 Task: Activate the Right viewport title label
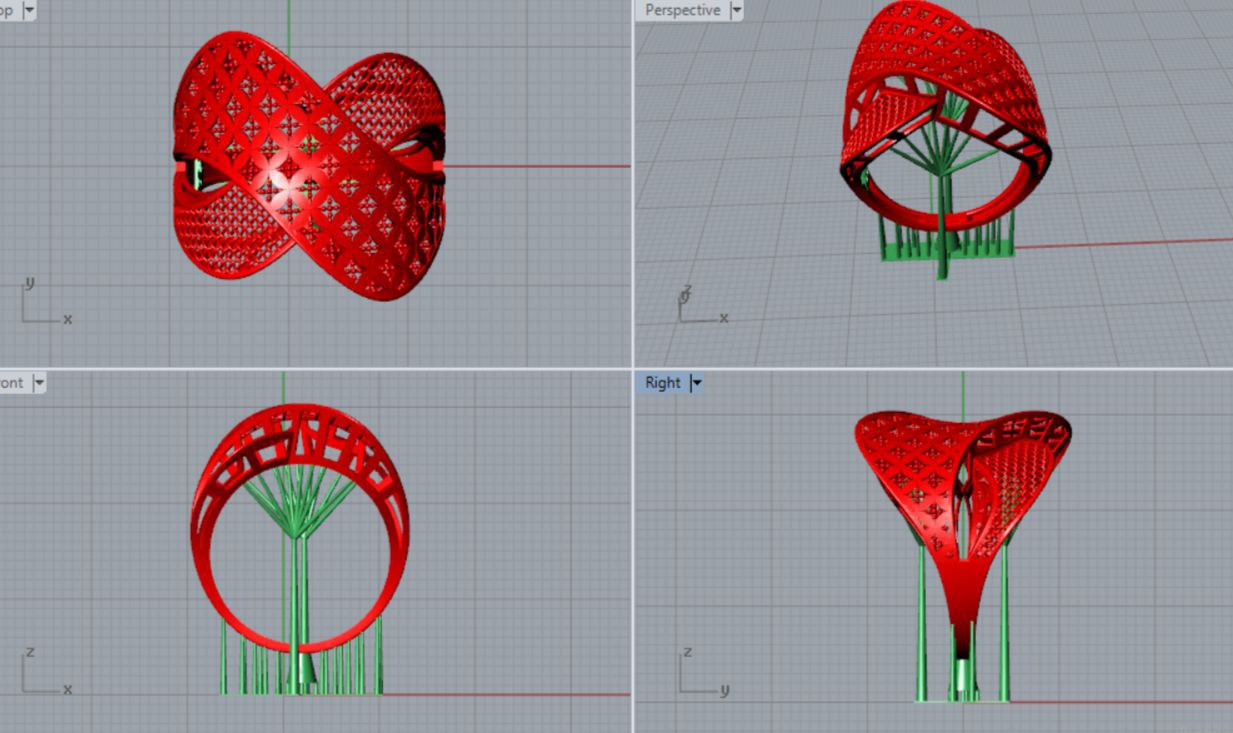662,383
